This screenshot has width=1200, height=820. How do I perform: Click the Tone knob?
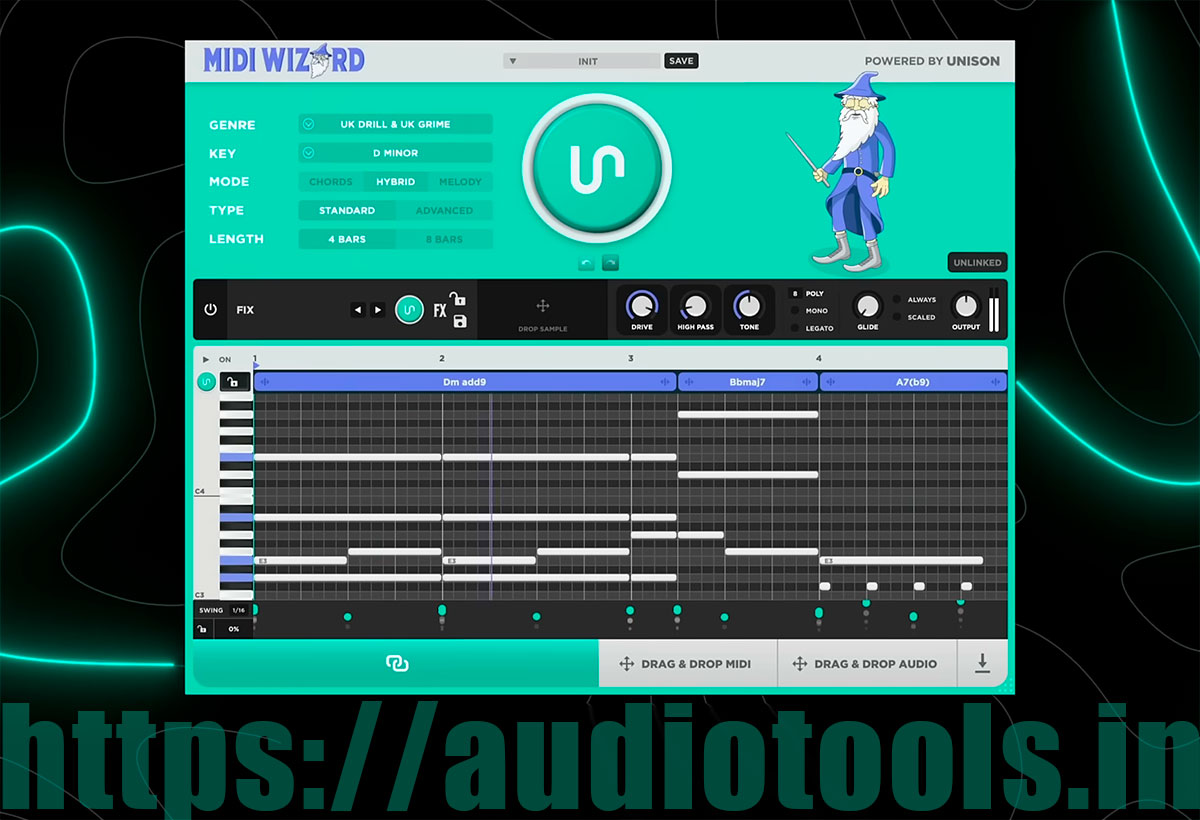click(x=749, y=305)
